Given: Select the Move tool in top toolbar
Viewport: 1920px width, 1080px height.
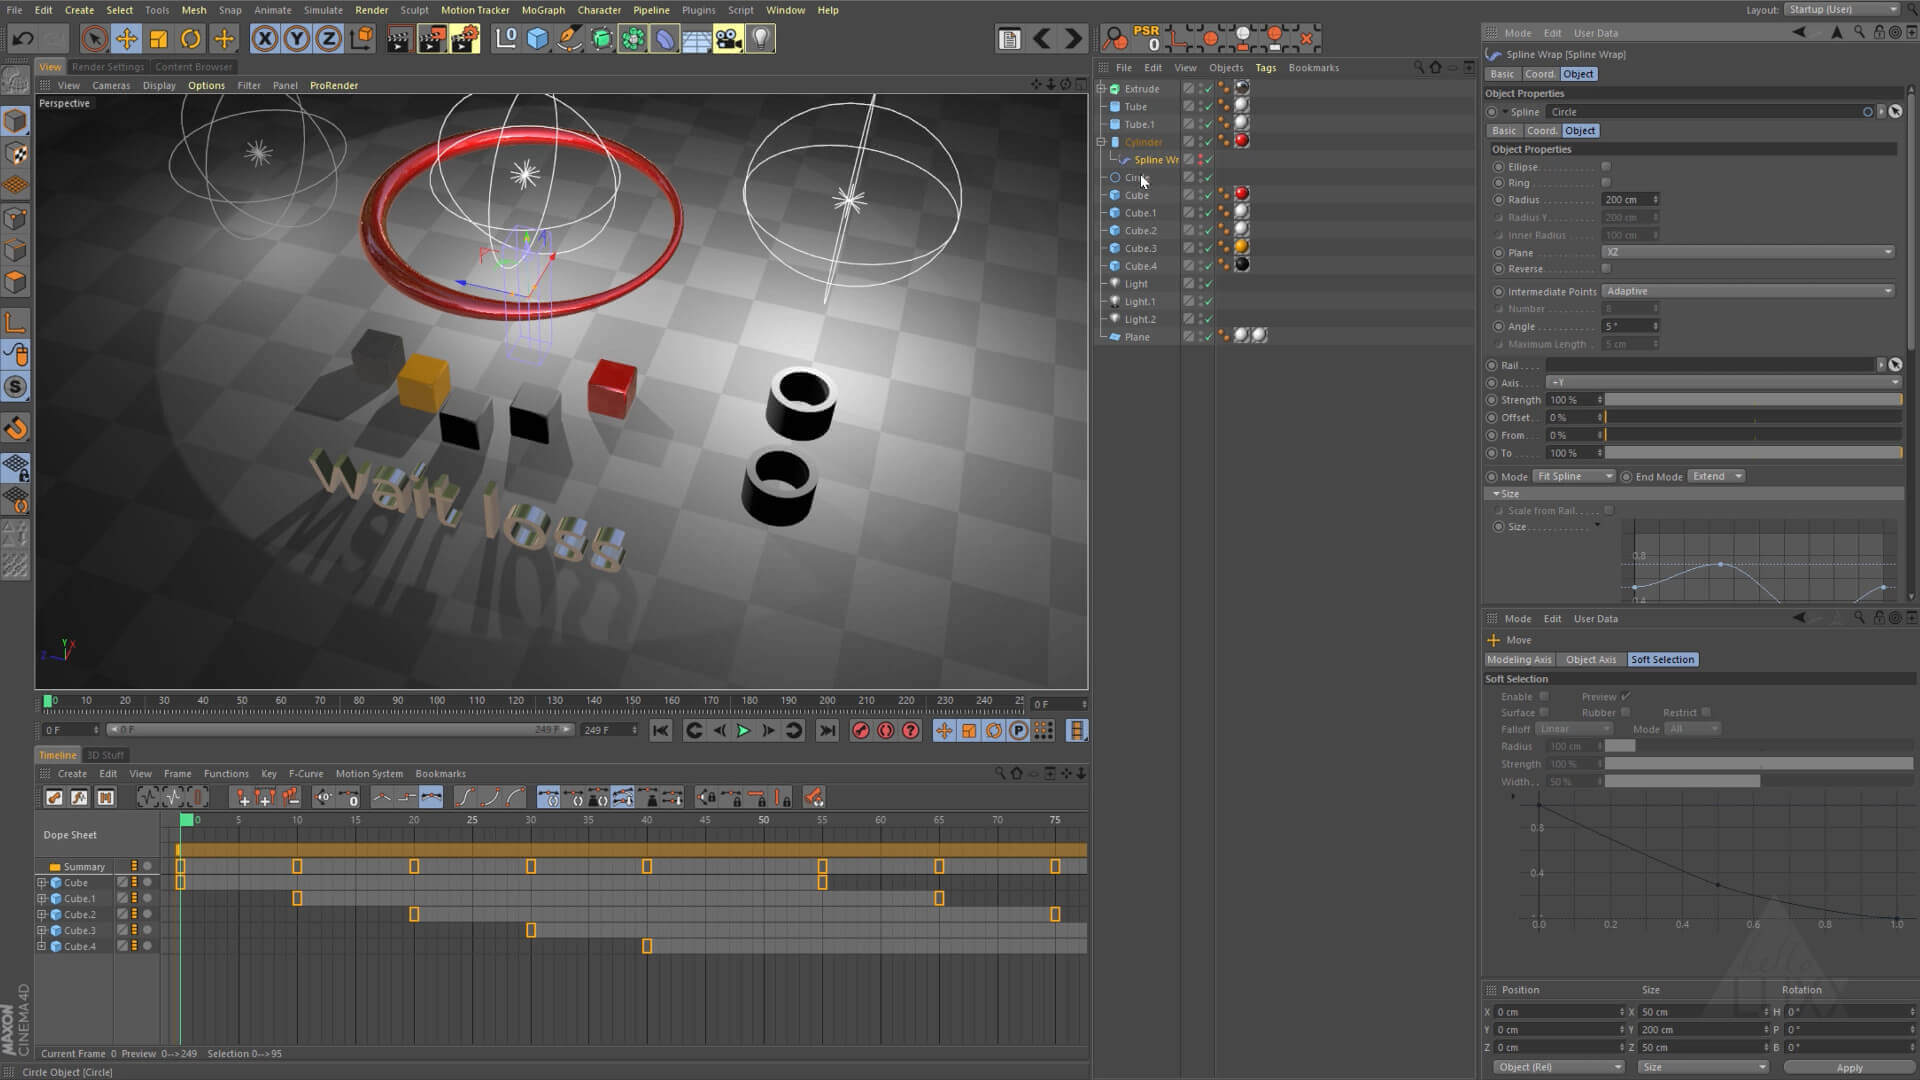Looking at the screenshot, I should [126, 39].
